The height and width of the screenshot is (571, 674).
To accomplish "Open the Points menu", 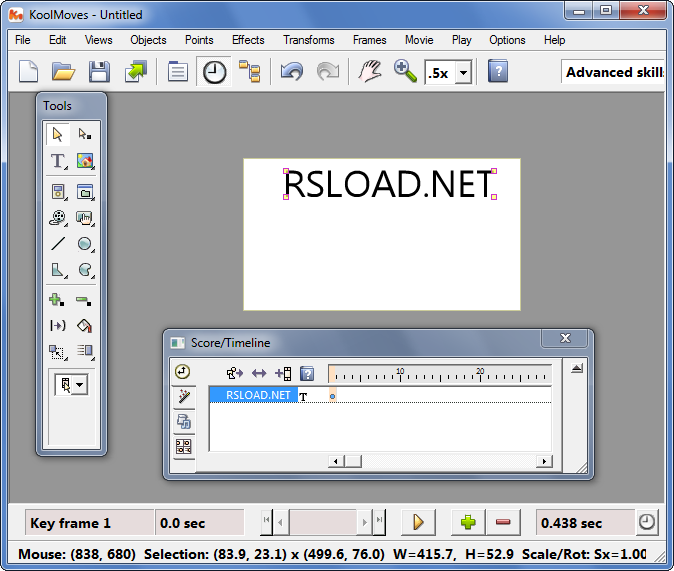I will [199, 40].
